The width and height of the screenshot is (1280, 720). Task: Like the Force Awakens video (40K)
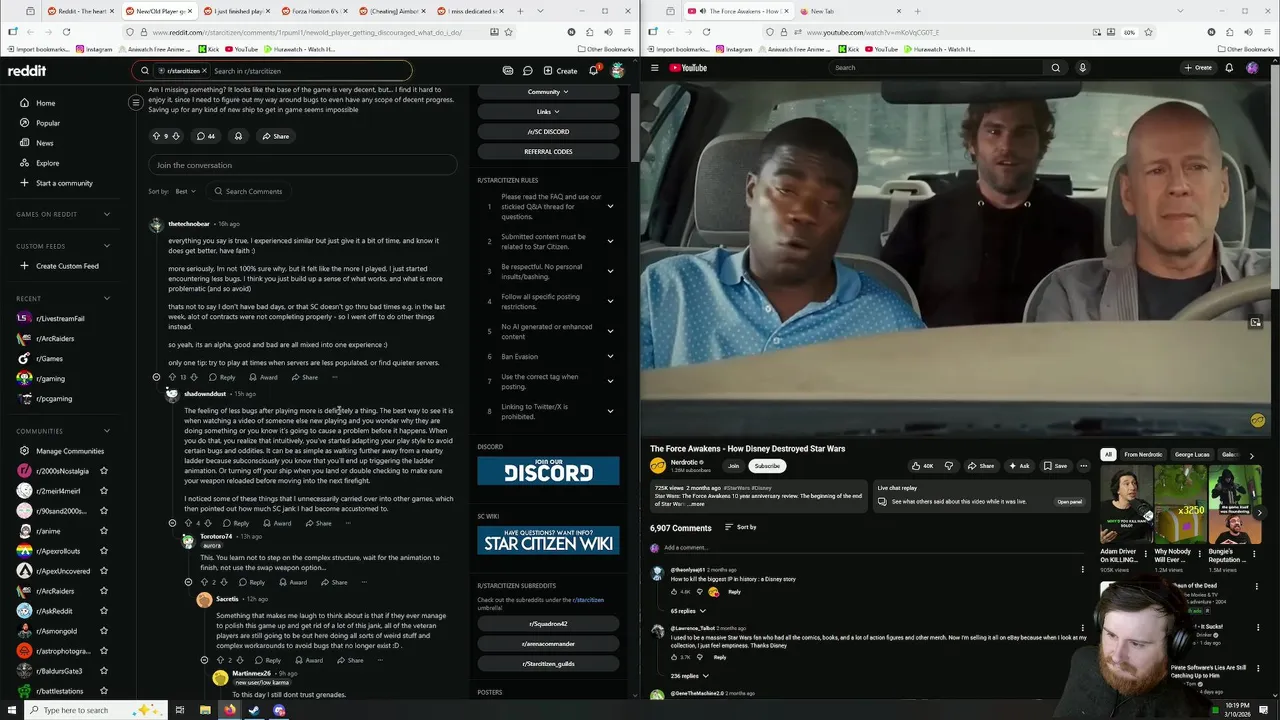pos(922,466)
